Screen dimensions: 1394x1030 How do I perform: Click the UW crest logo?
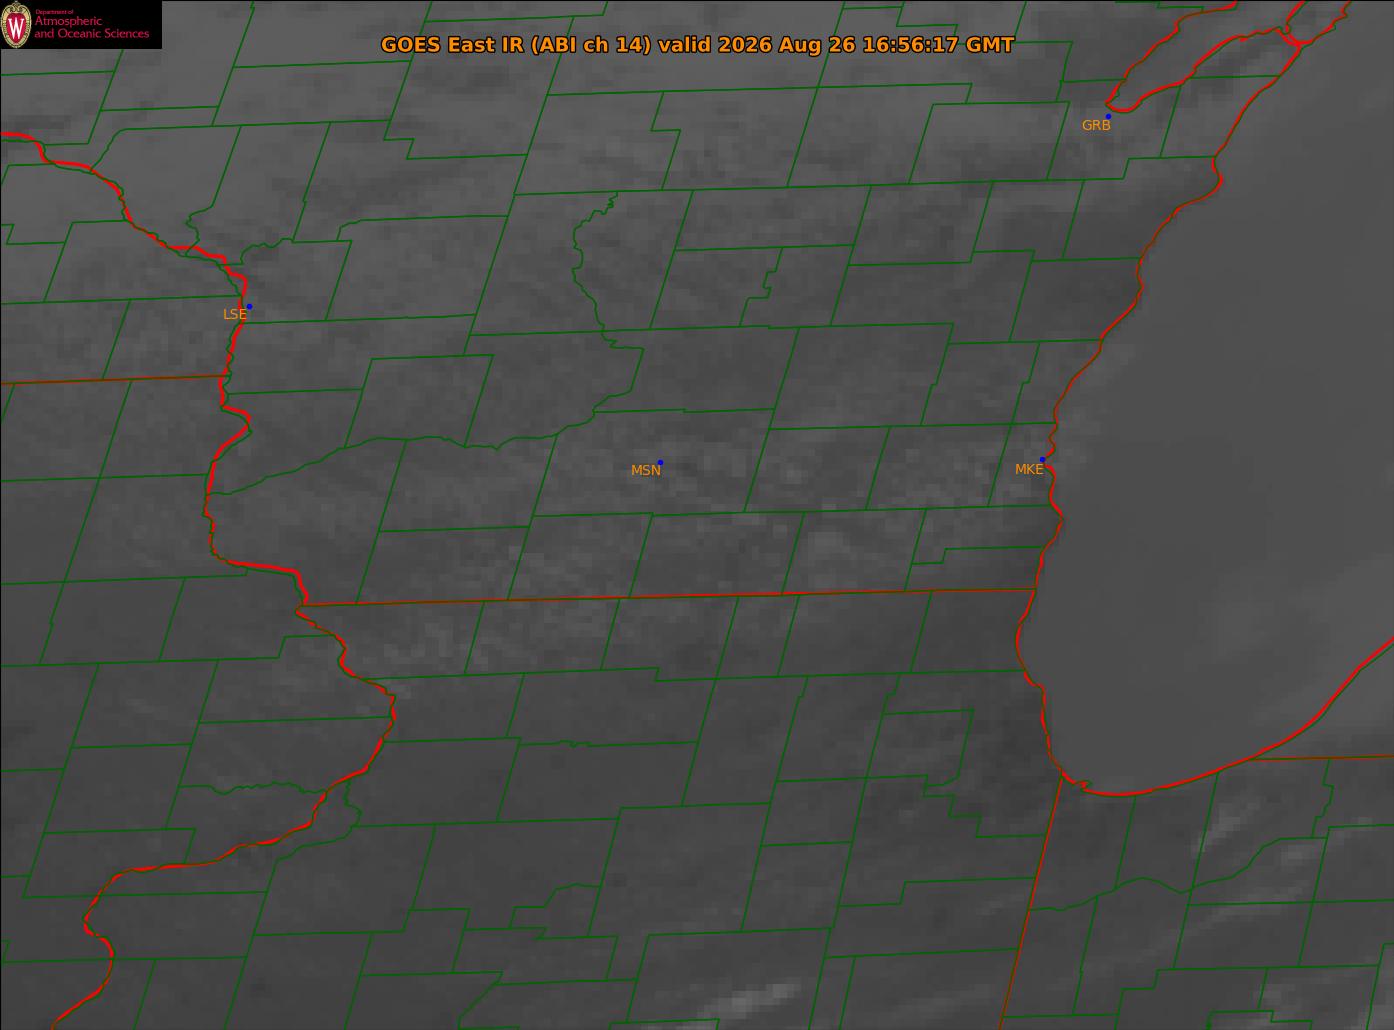click(16, 24)
